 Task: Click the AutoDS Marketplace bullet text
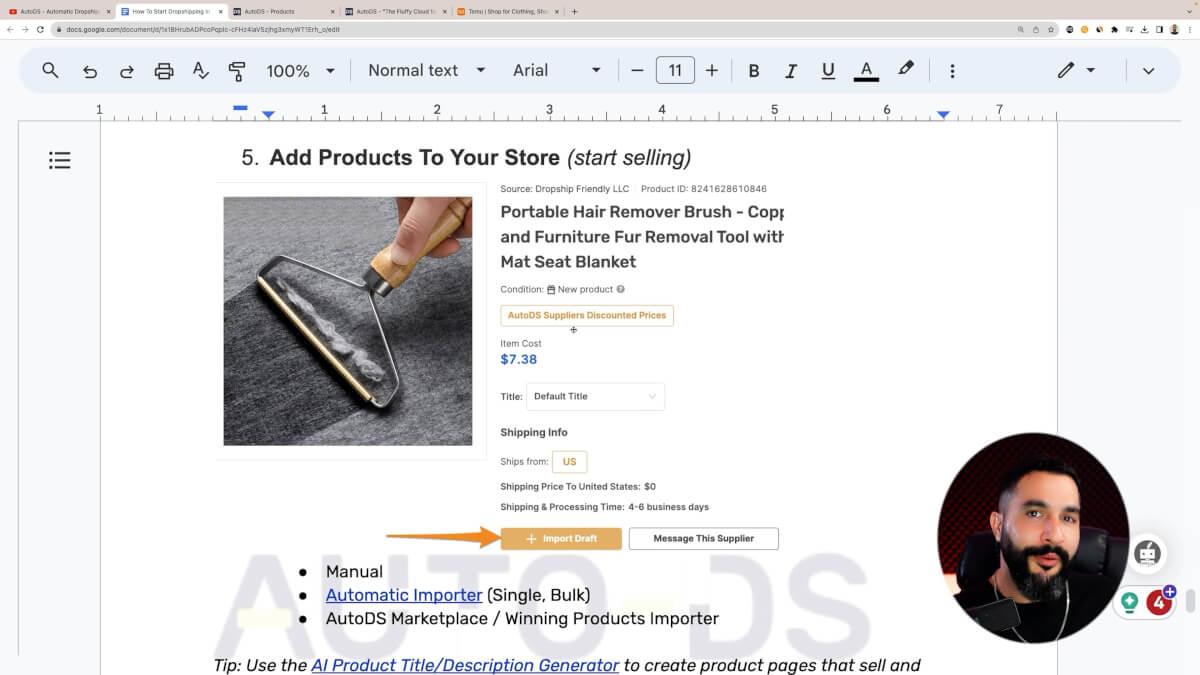(x=522, y=619)
